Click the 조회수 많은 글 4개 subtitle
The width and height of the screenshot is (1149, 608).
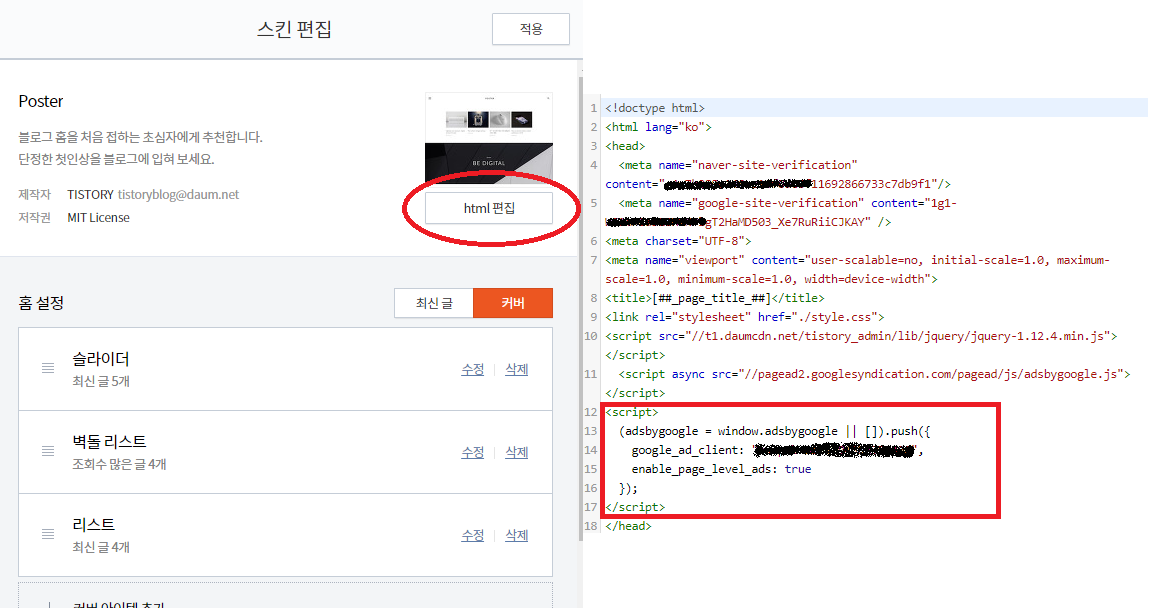click(119, 464)
